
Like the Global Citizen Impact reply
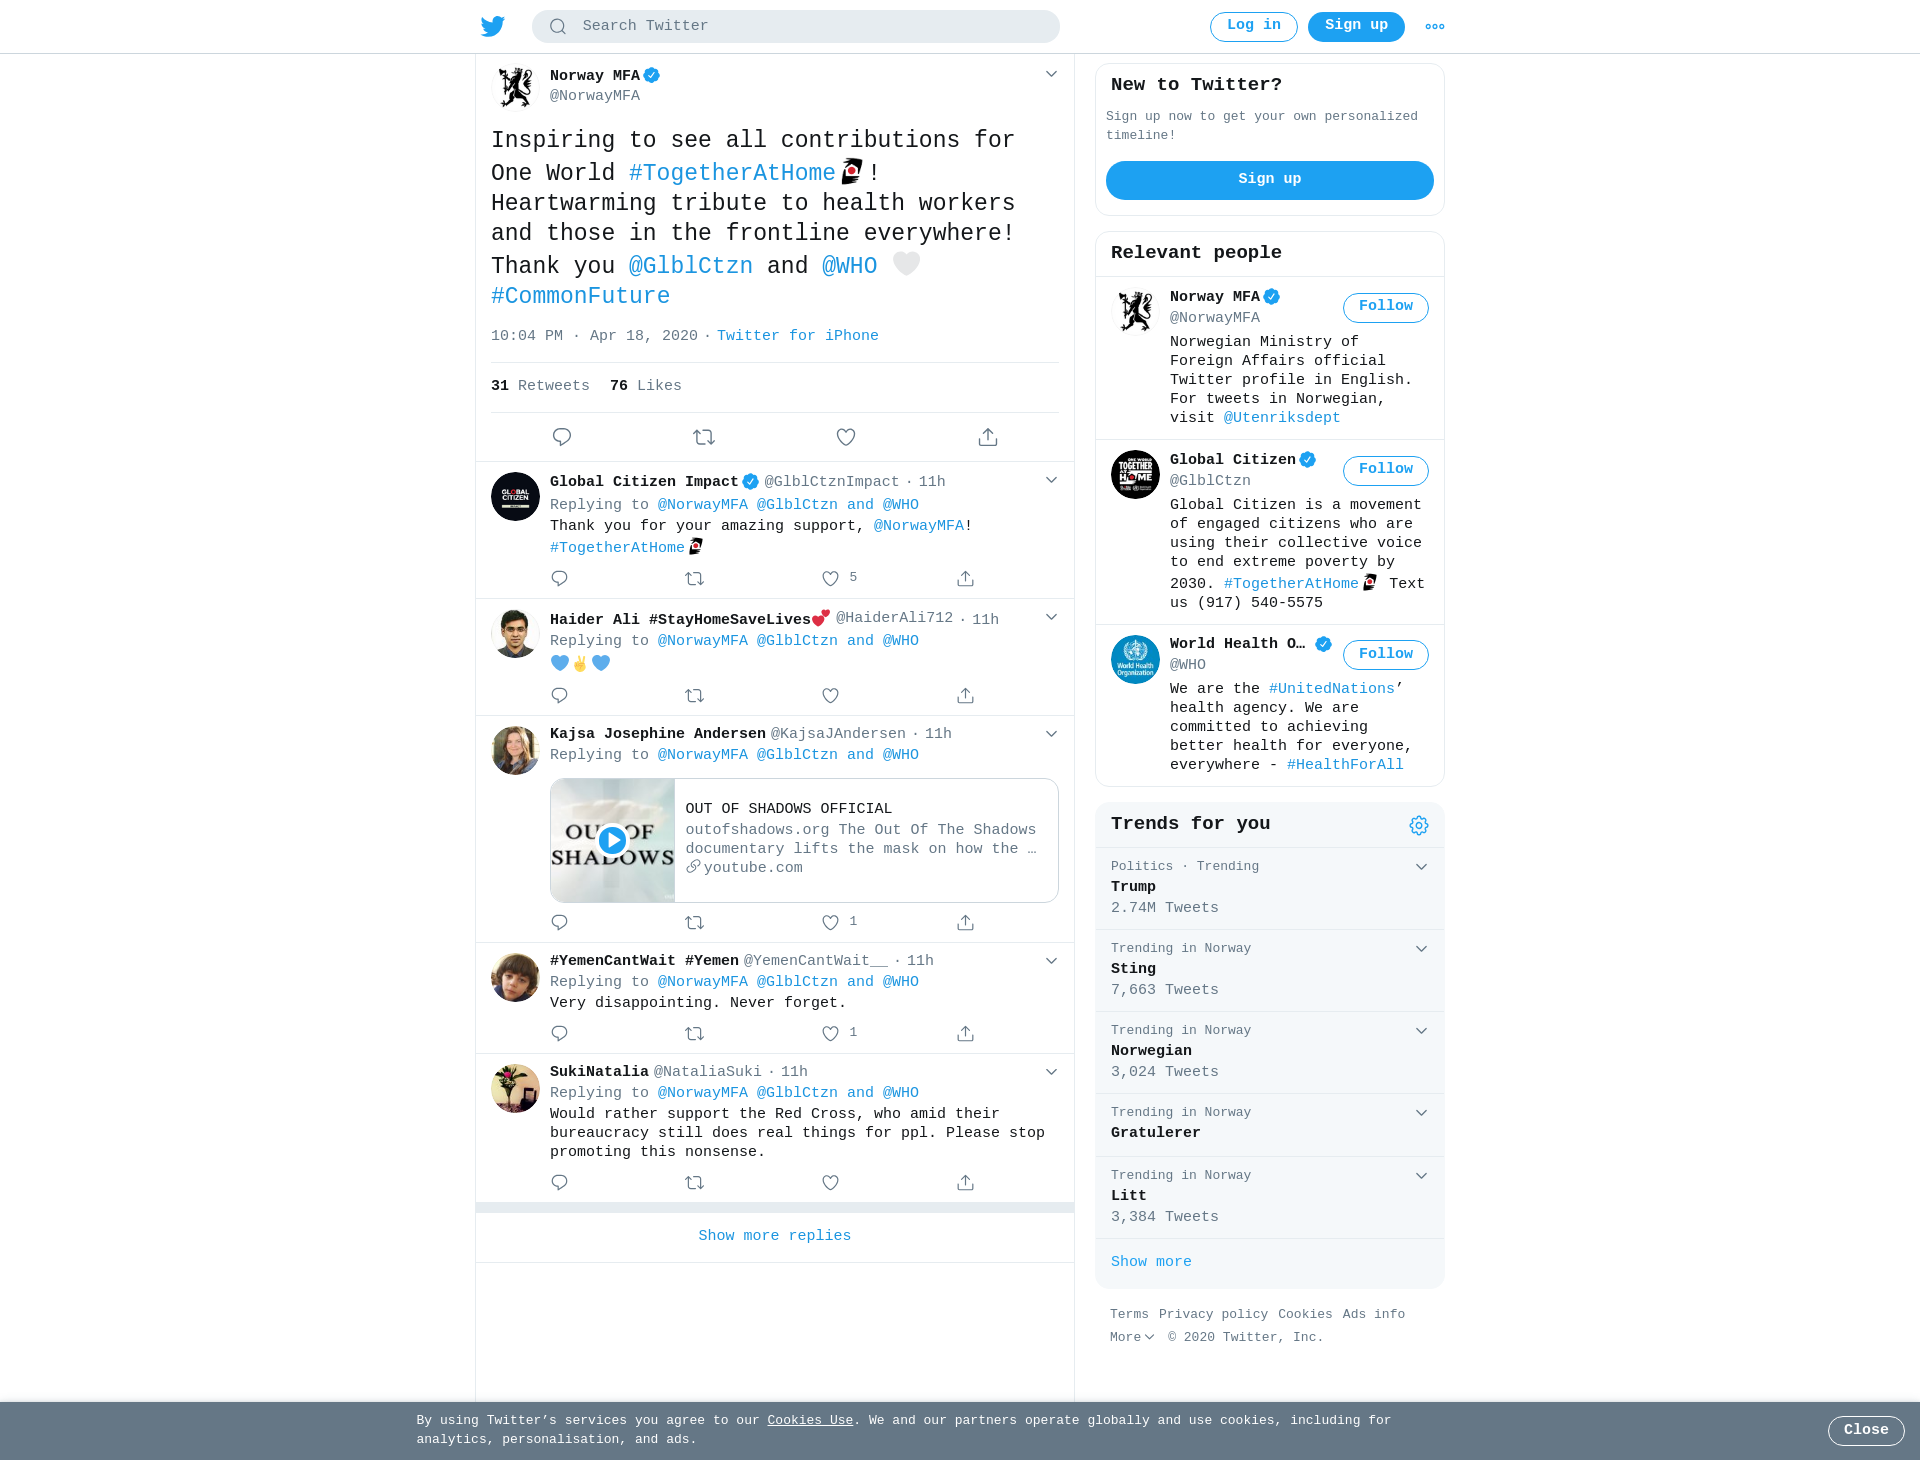830,578
